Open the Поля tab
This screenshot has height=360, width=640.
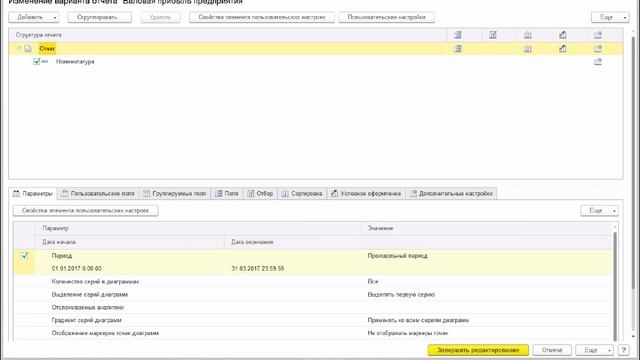tap(227, 193)
